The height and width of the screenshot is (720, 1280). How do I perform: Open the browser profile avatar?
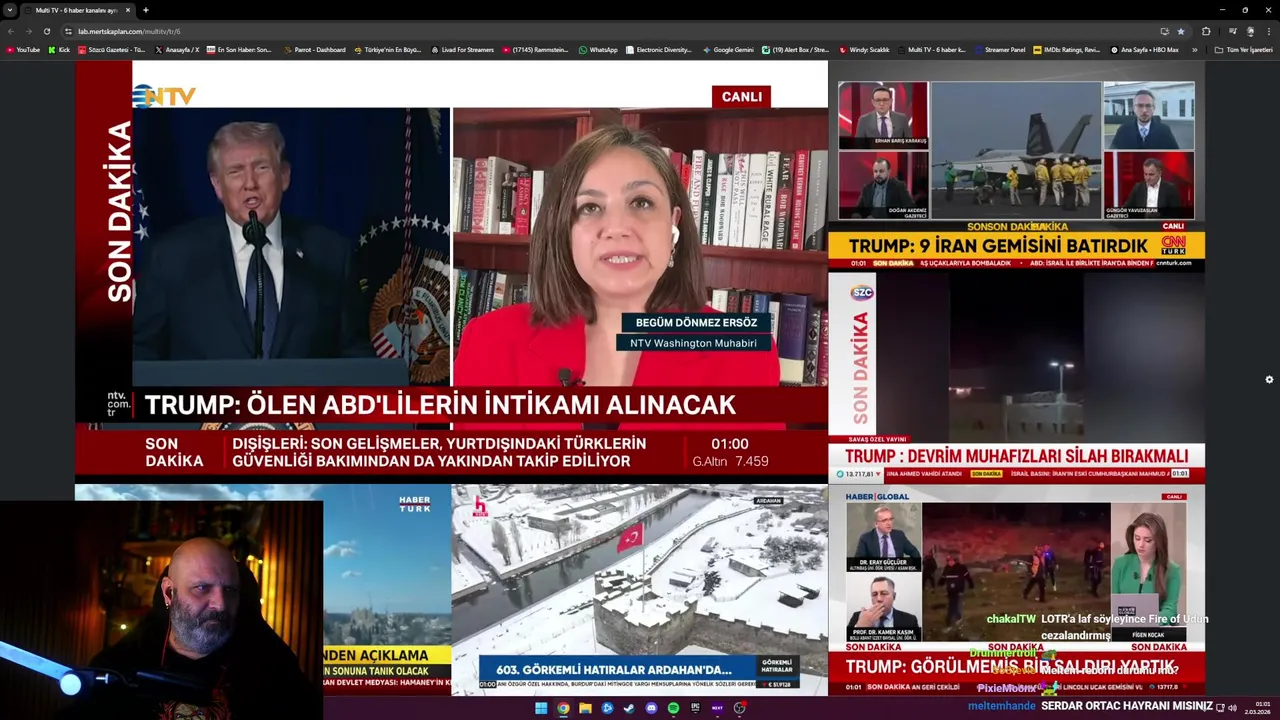coord(1250,31)
